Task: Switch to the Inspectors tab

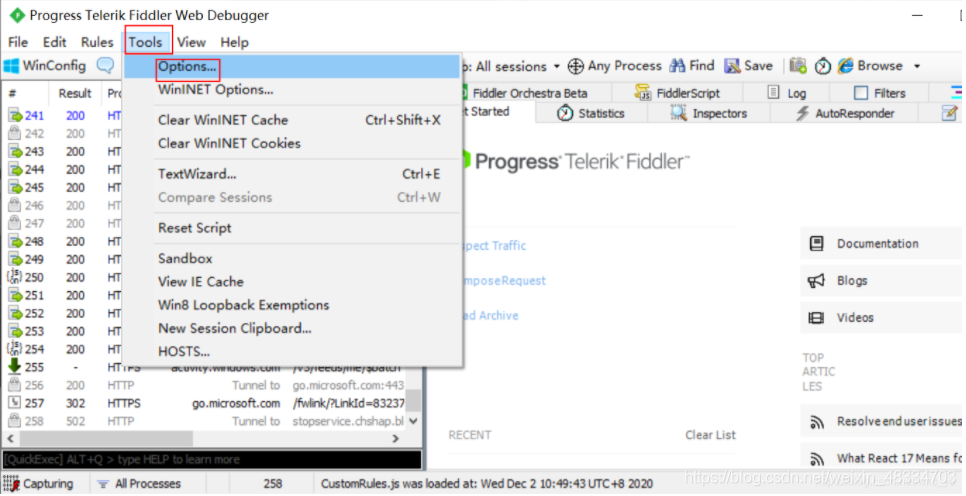Action: [708, 113]
